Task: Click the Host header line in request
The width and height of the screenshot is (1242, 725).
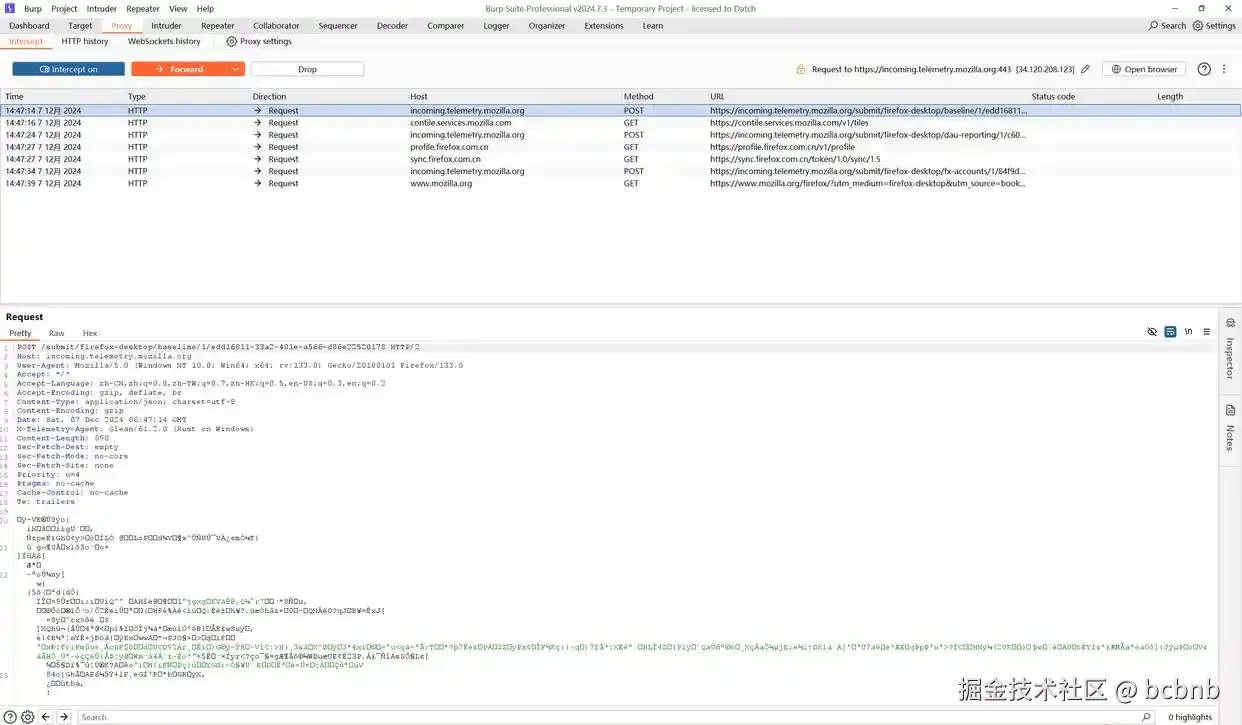Action: click(104, 356)
